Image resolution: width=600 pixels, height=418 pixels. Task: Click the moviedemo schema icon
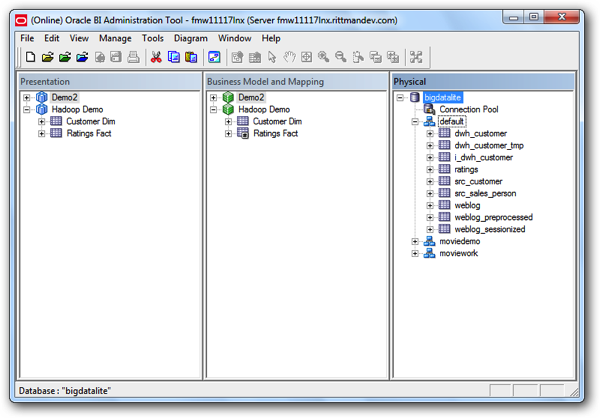click(x=429, y=241)
